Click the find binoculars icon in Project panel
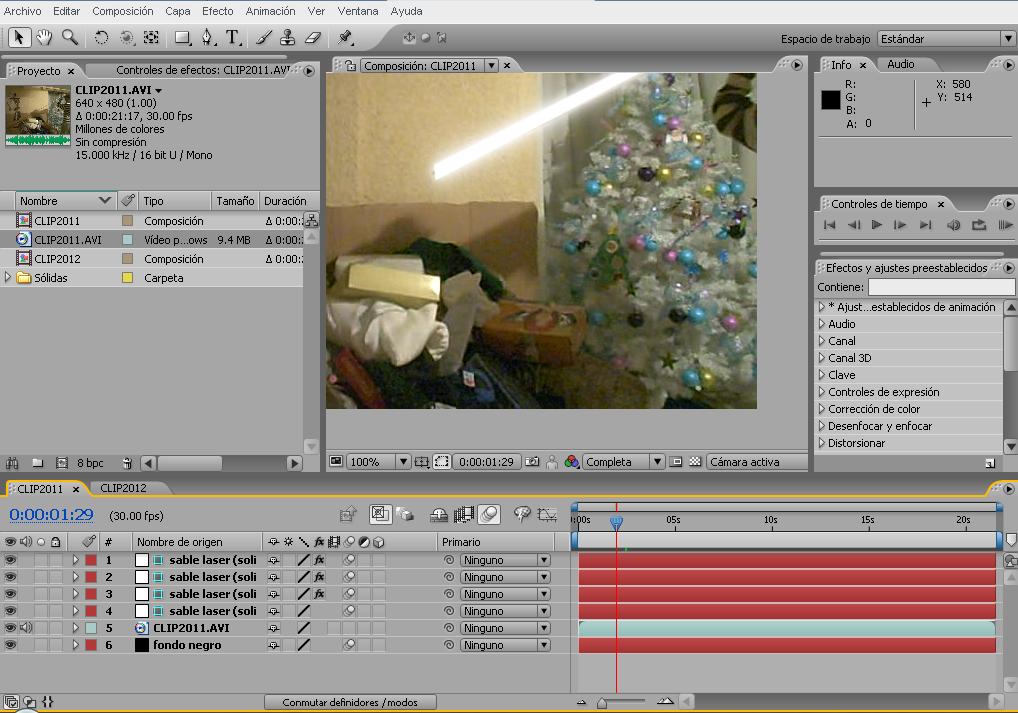Viewport: 1018px width, 713px height. tap(12, 463)
